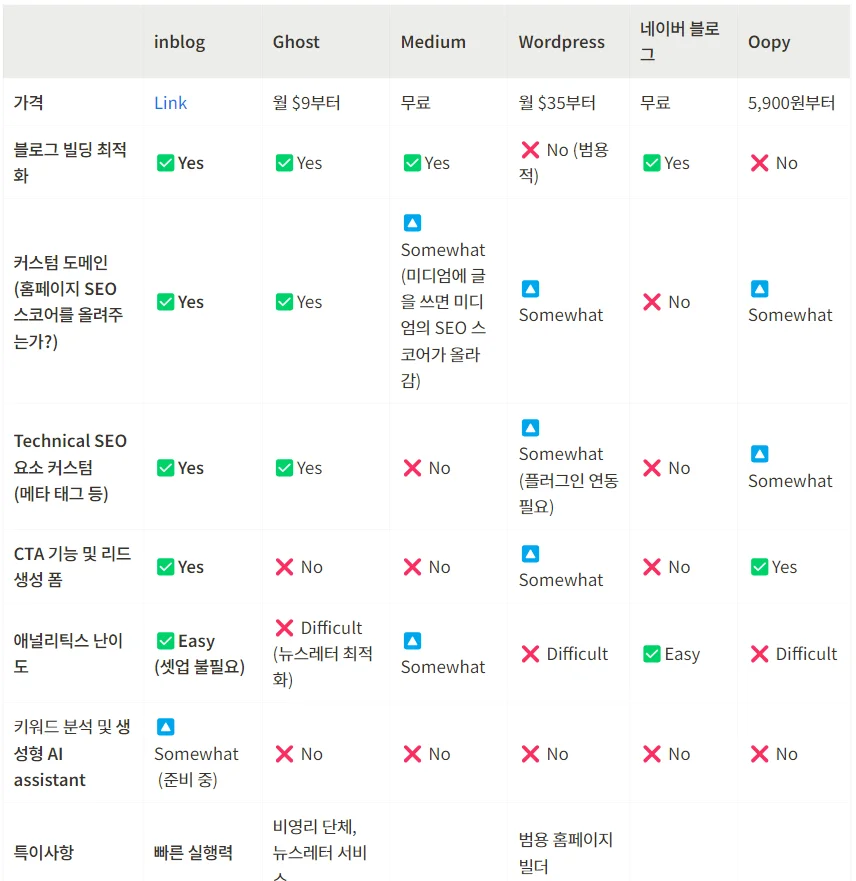Screen dimensions: 856x881
Task: Click the green check icon beside 네이버 블로그 Easy analytics
Action: tap(652, 654)
